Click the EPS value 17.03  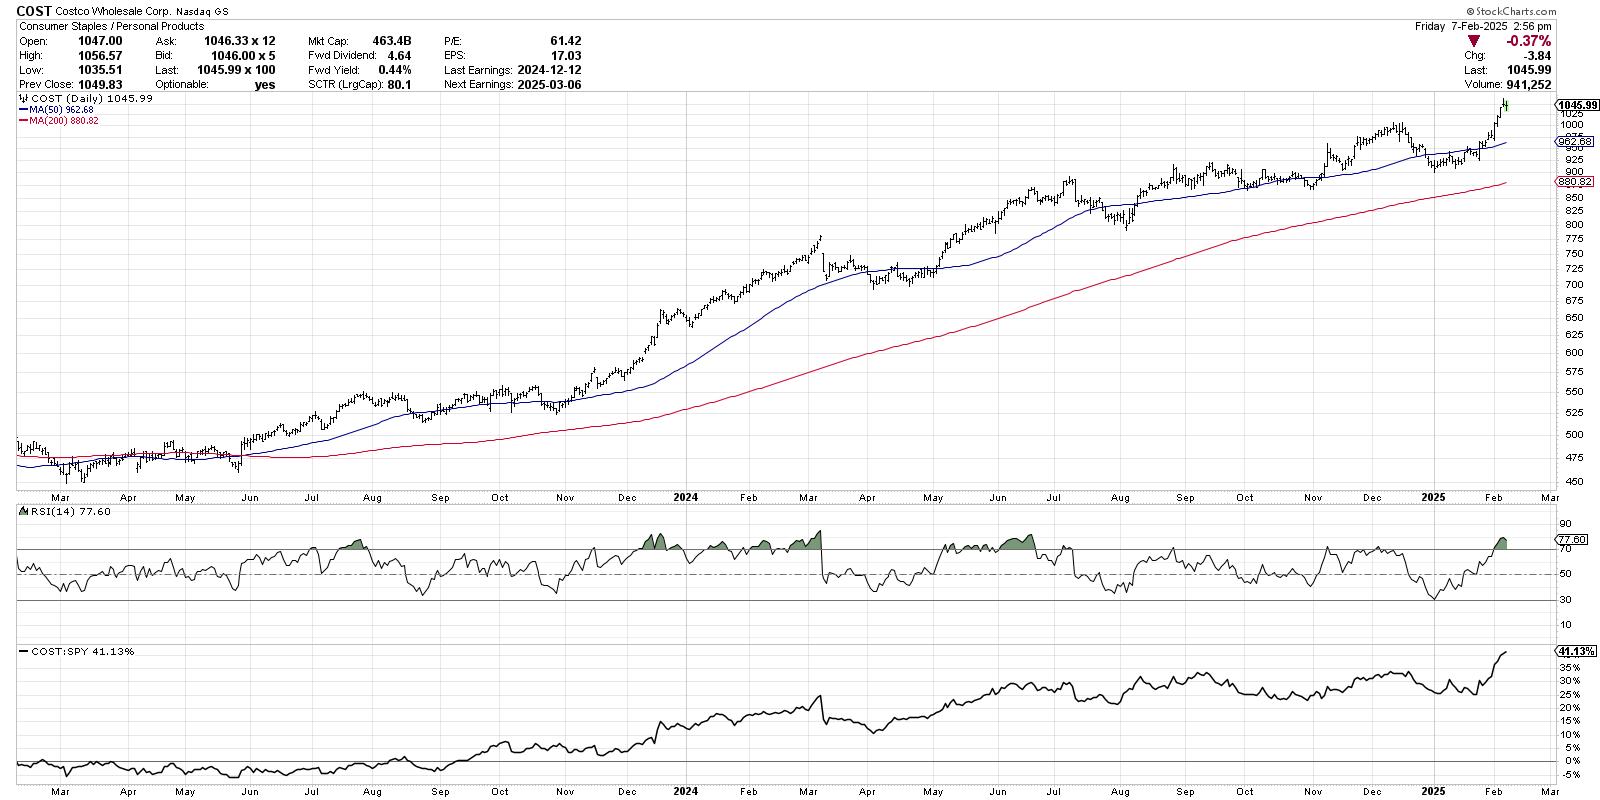point(565,56)
